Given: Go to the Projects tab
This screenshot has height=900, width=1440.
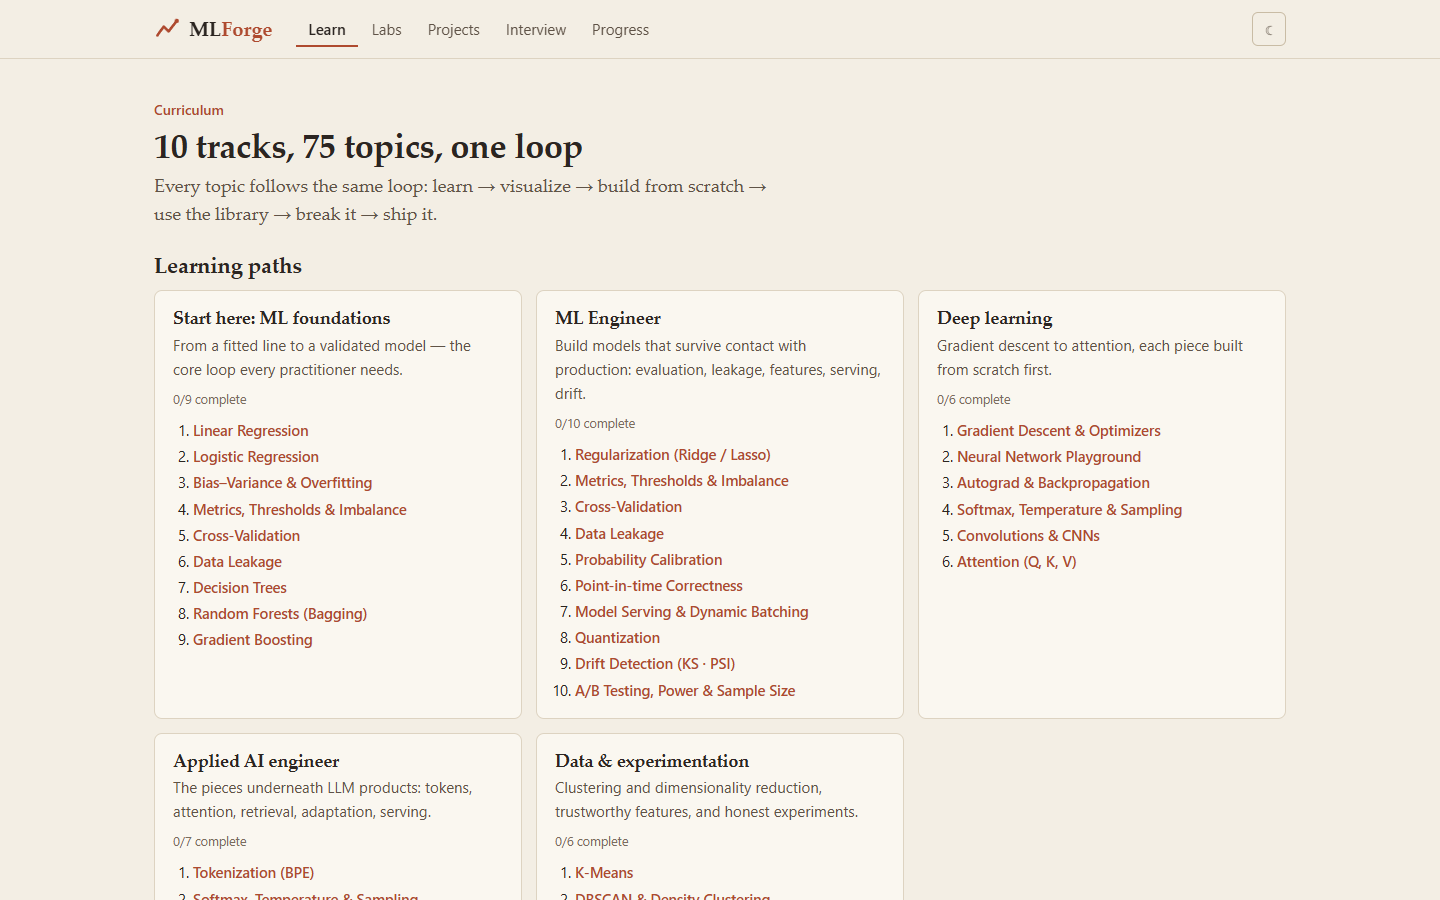Looking at the screenshot, I should coord(454,30).
